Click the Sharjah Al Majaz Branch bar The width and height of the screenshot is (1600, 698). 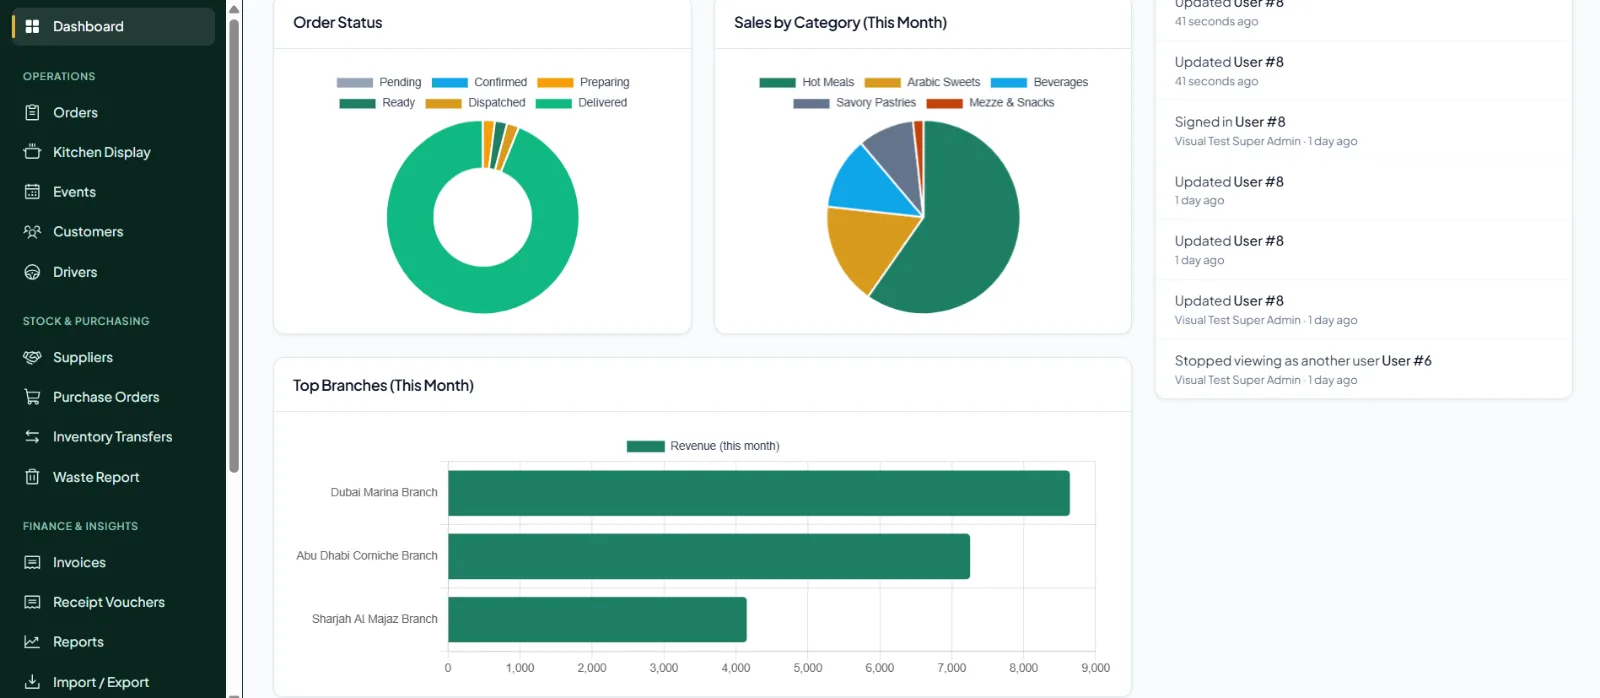[597, 620]
